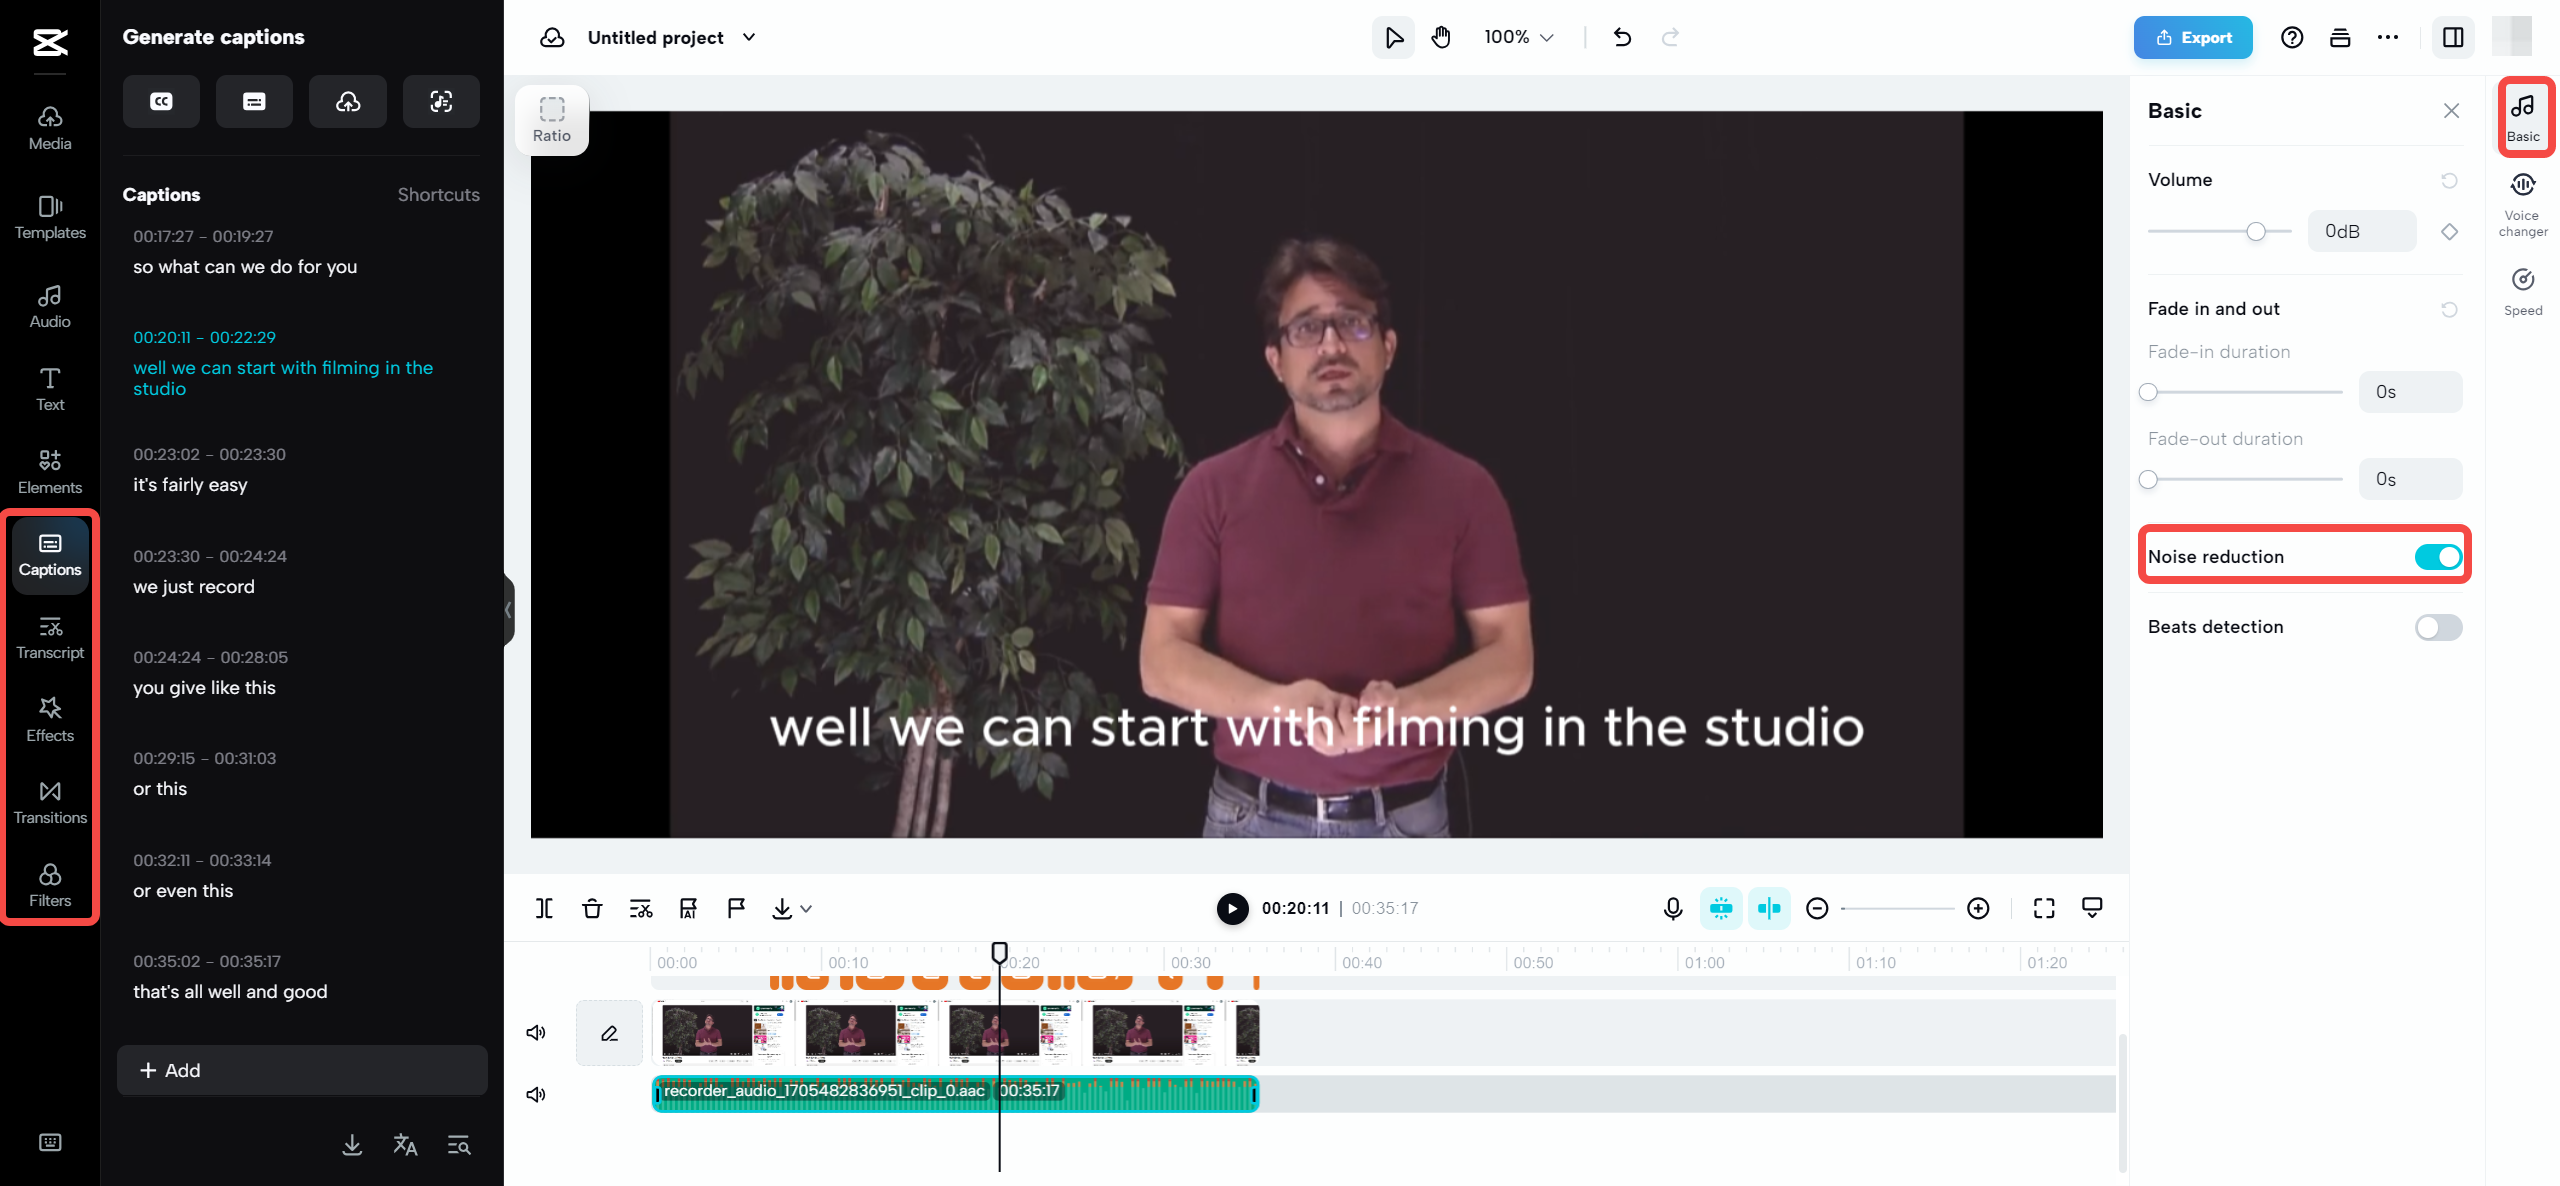Delete the selected clip
Image resolution: width=2560 pixels, height=1186 pixels.
click(x=592, y=908)
